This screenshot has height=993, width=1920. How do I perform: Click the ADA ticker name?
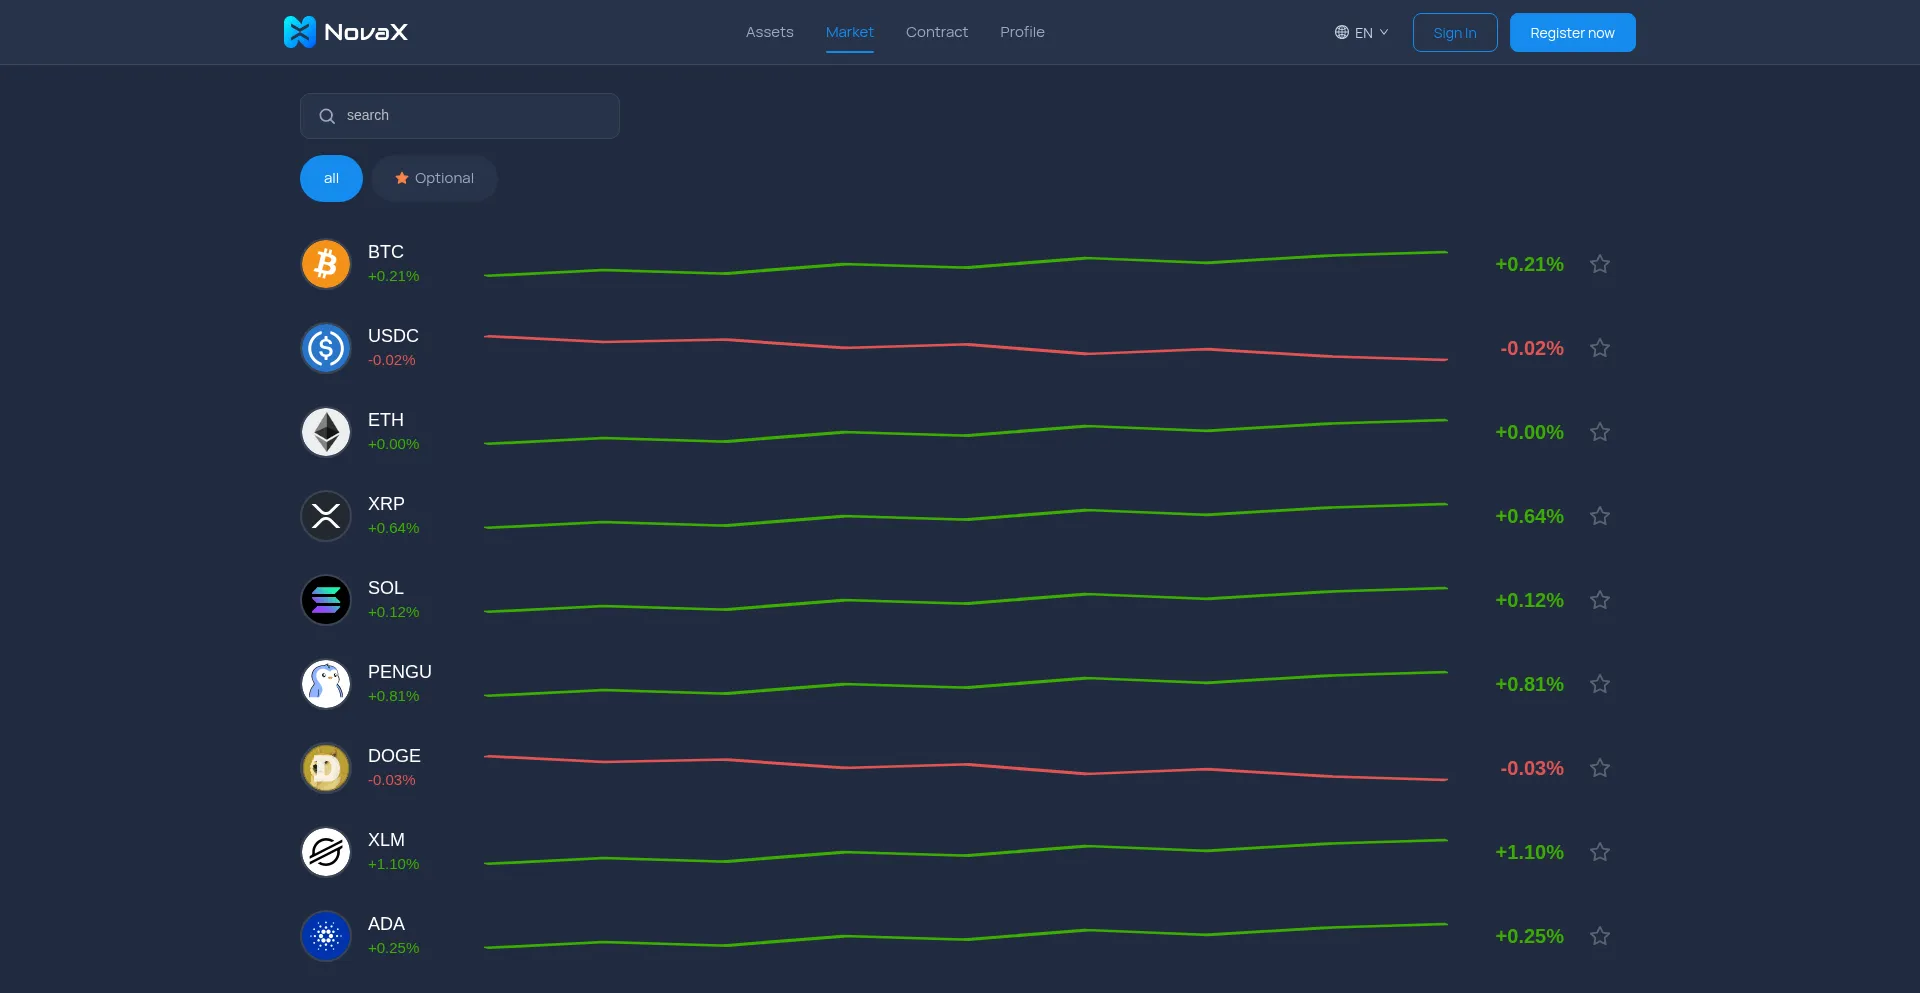click(386, 924)
